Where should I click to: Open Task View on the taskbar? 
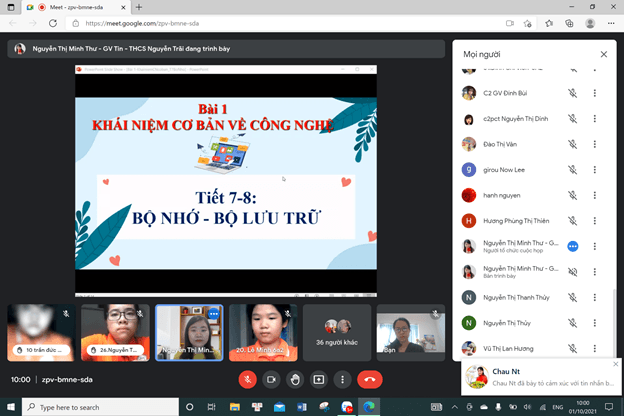point(211,407)
